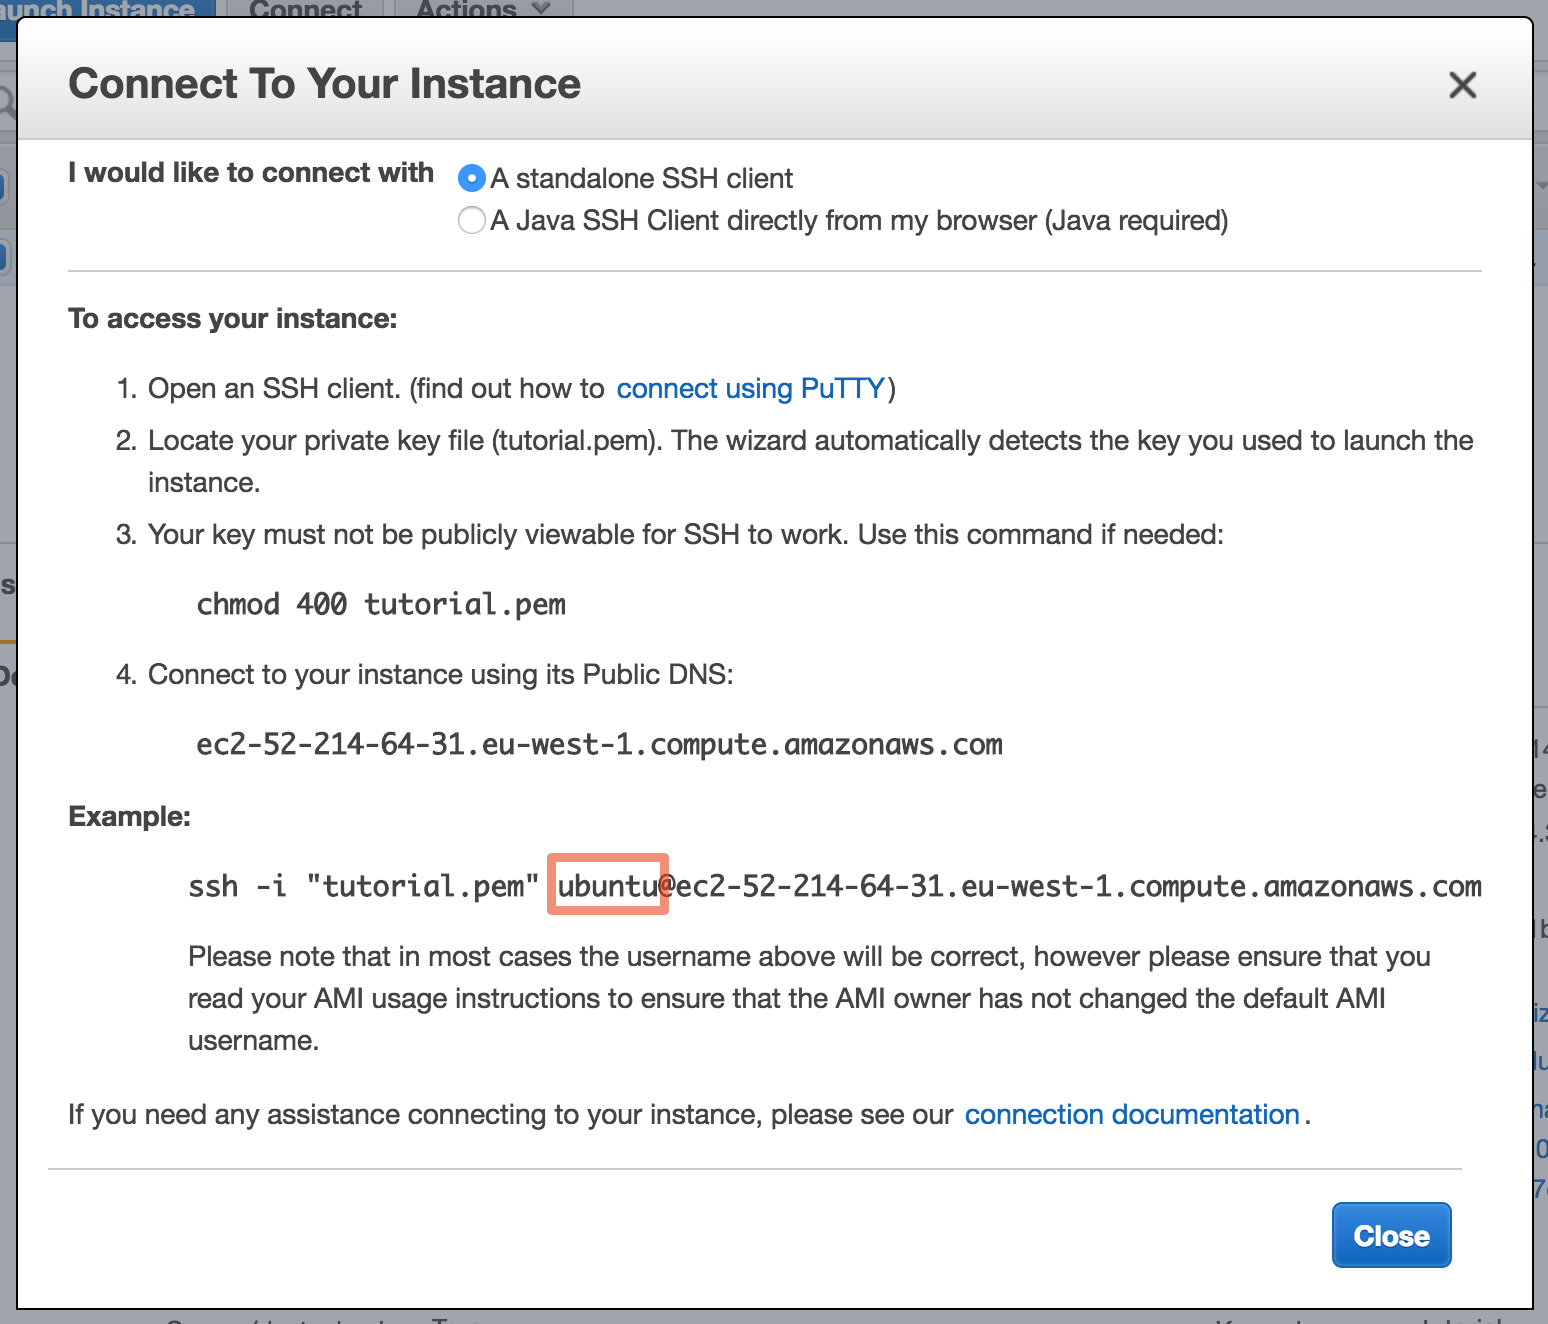Close the dialog with the X icon
The width and height of the screenshot is (1548, 1324).
(1462, 85)
